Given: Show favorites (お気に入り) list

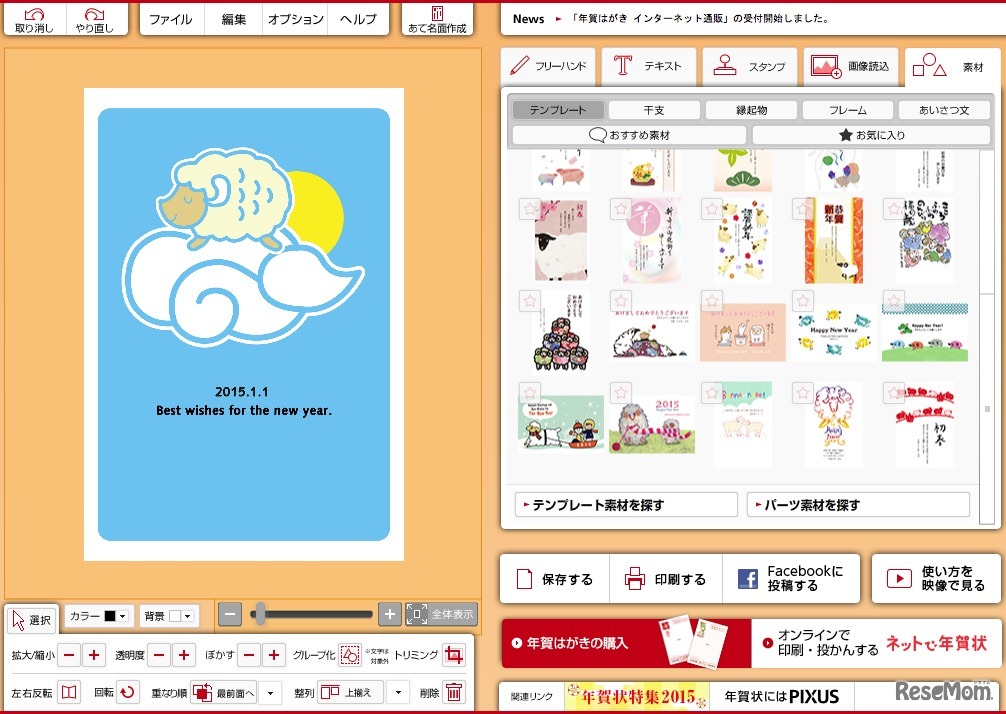Looking at the screenshot, I should coord(871,135).
